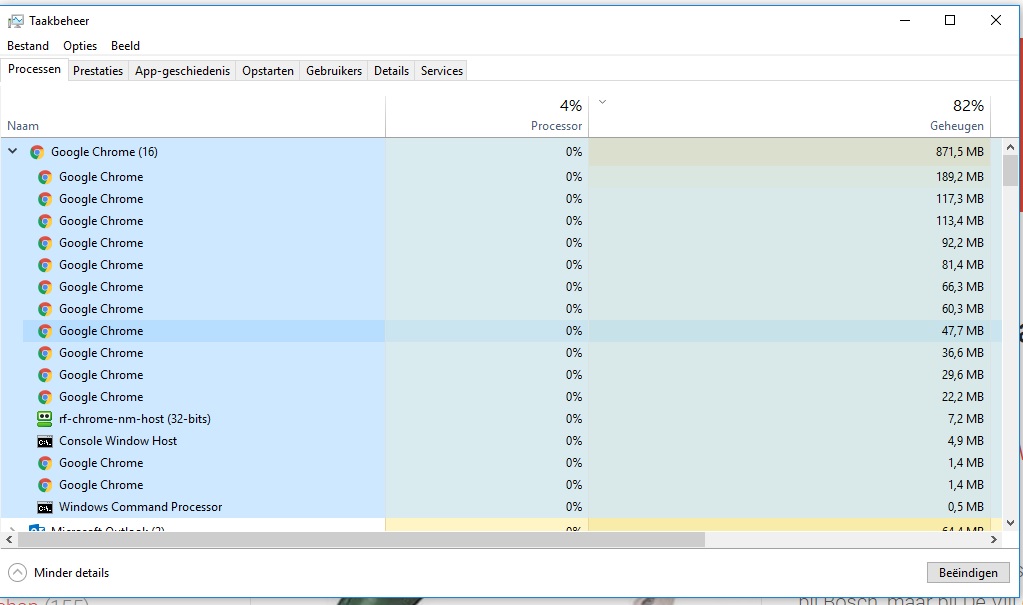Switch to the Prestaties tab
The height and width of the screenshot is (605, 1023).
click(98, 71)
